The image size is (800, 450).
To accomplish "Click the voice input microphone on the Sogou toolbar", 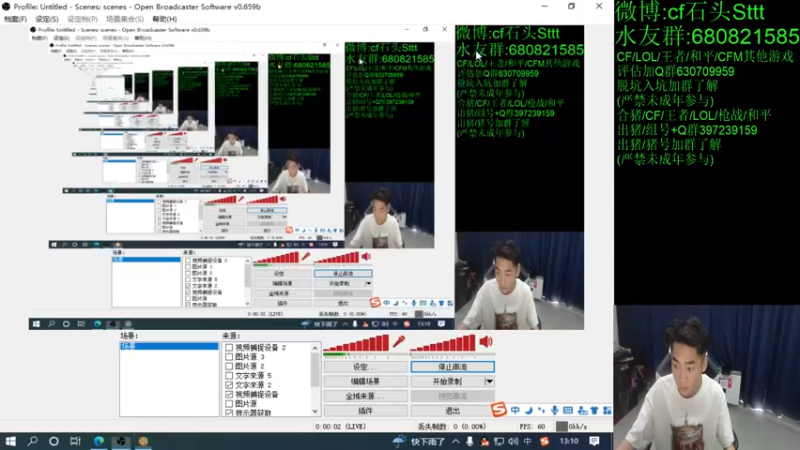I will (x=554, y=410).
